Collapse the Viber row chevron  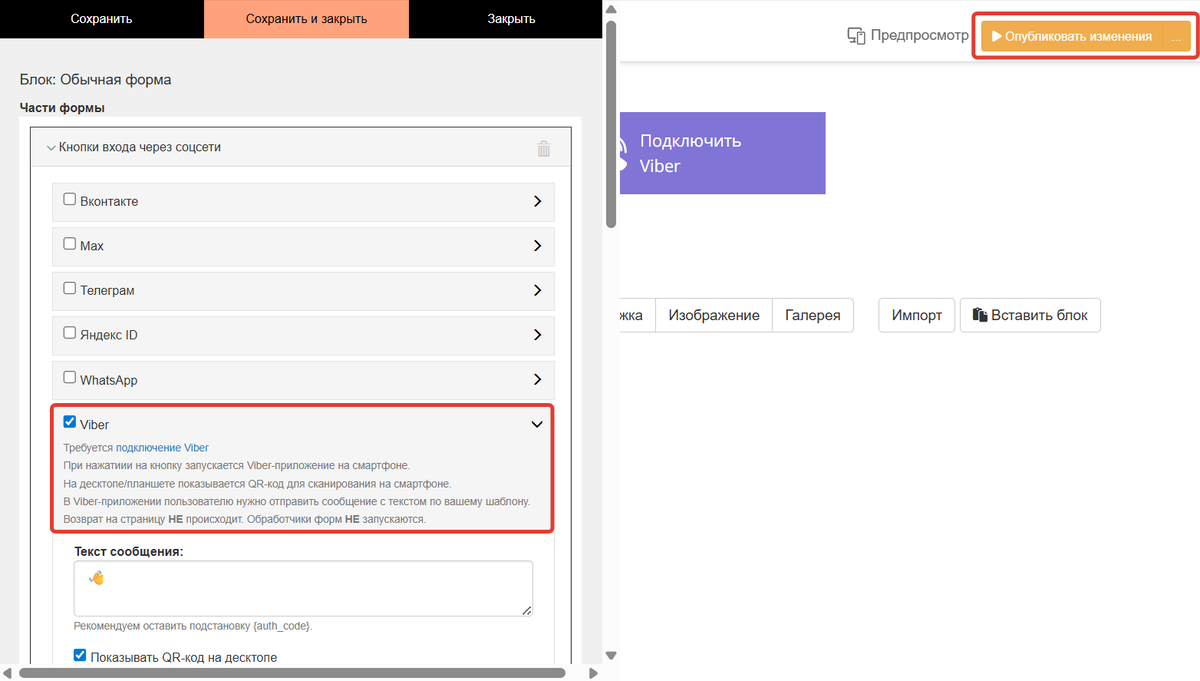pos(537,424)
